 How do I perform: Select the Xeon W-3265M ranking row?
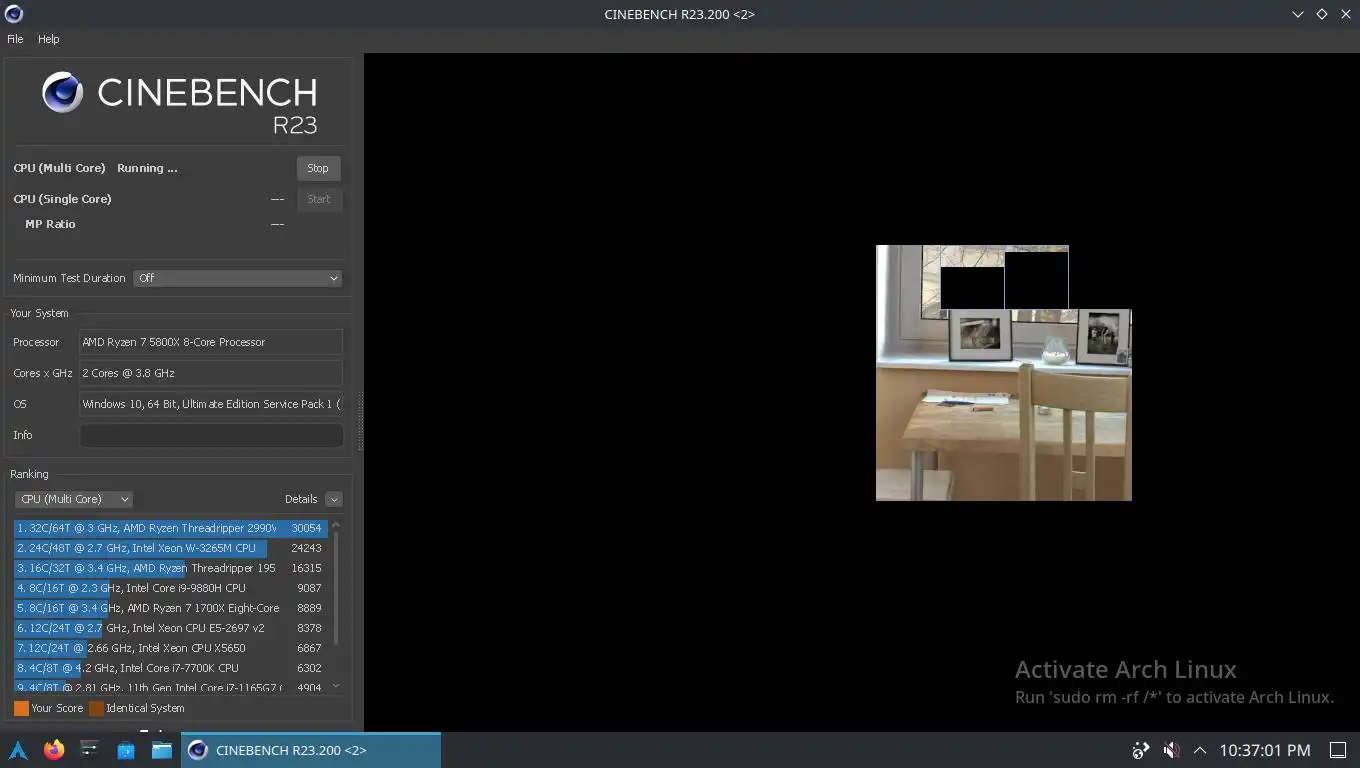(x=170, y=548)
